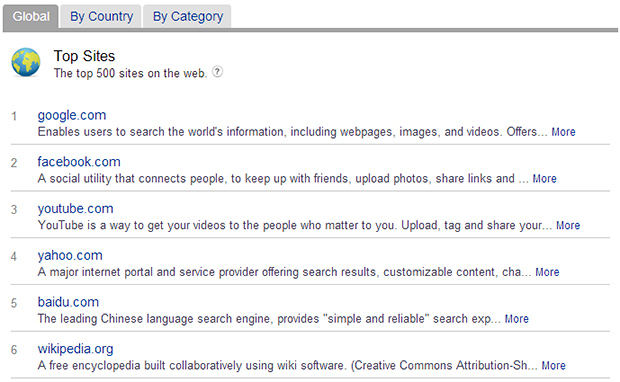The height and width of the screenshot is (382, 620).
Task: Click the YouTube description text
Action: point(295,225)
